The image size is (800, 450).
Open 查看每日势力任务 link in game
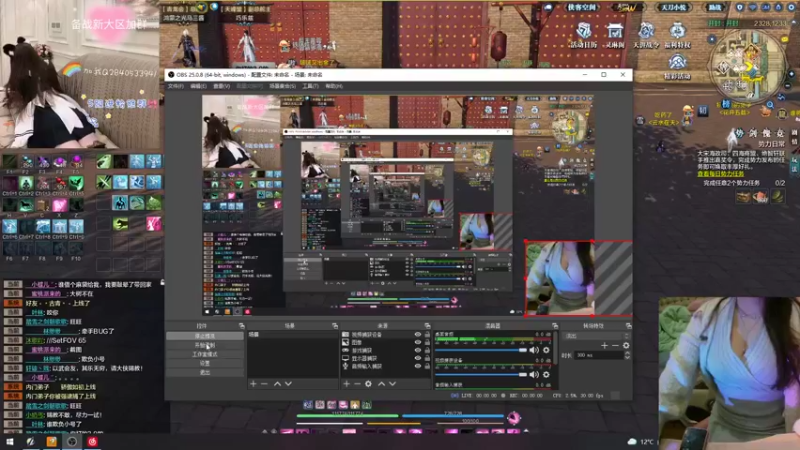tap(720, 174)
